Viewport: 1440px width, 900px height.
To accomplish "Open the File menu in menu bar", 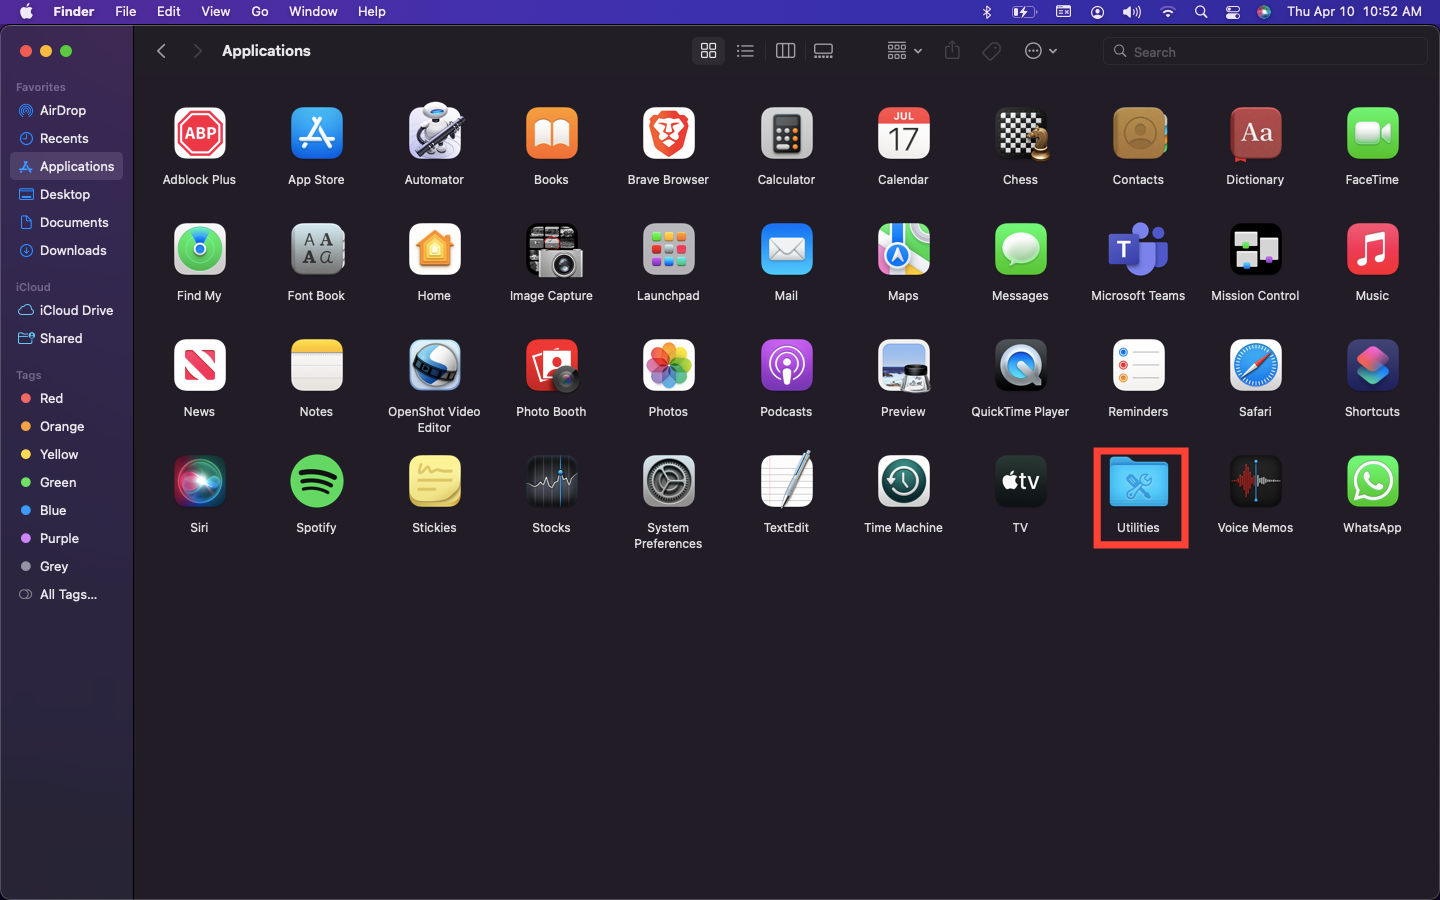I will (125, 11).
